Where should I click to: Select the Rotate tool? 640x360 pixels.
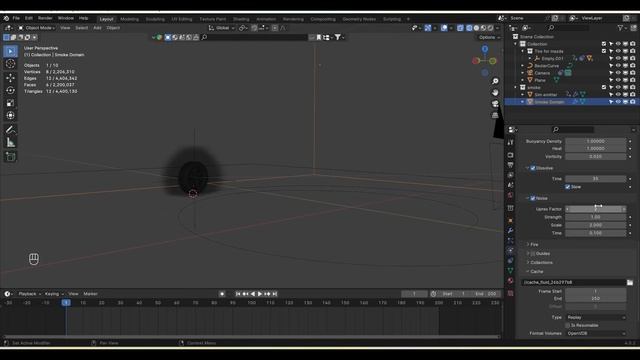11,90
